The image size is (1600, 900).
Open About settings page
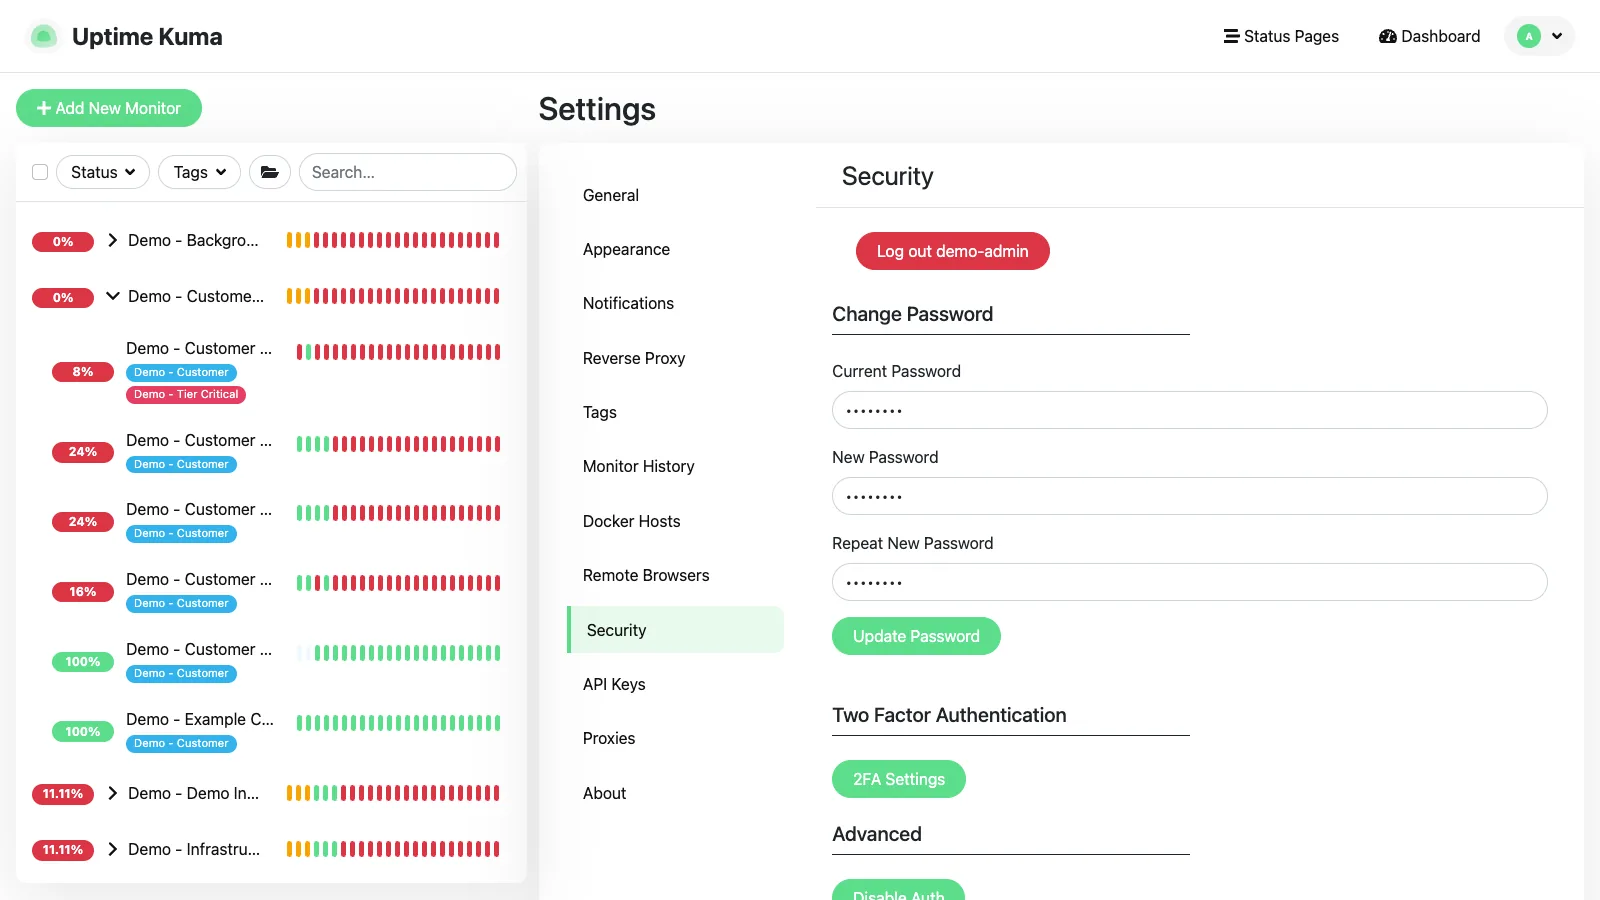tap(675, 793)
